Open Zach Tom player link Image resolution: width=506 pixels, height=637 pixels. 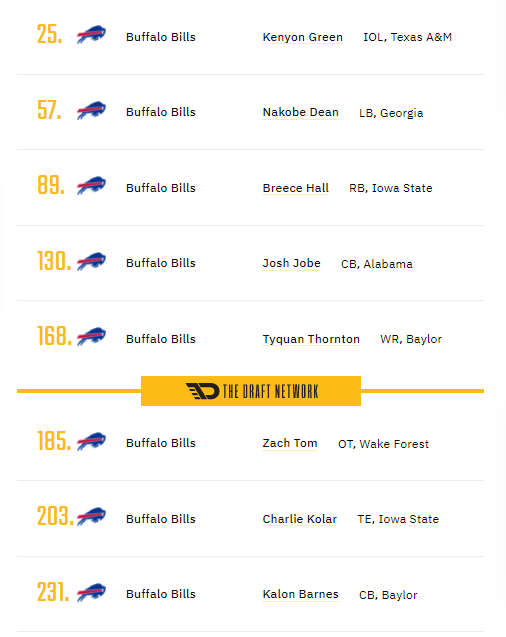coord(290,443)
